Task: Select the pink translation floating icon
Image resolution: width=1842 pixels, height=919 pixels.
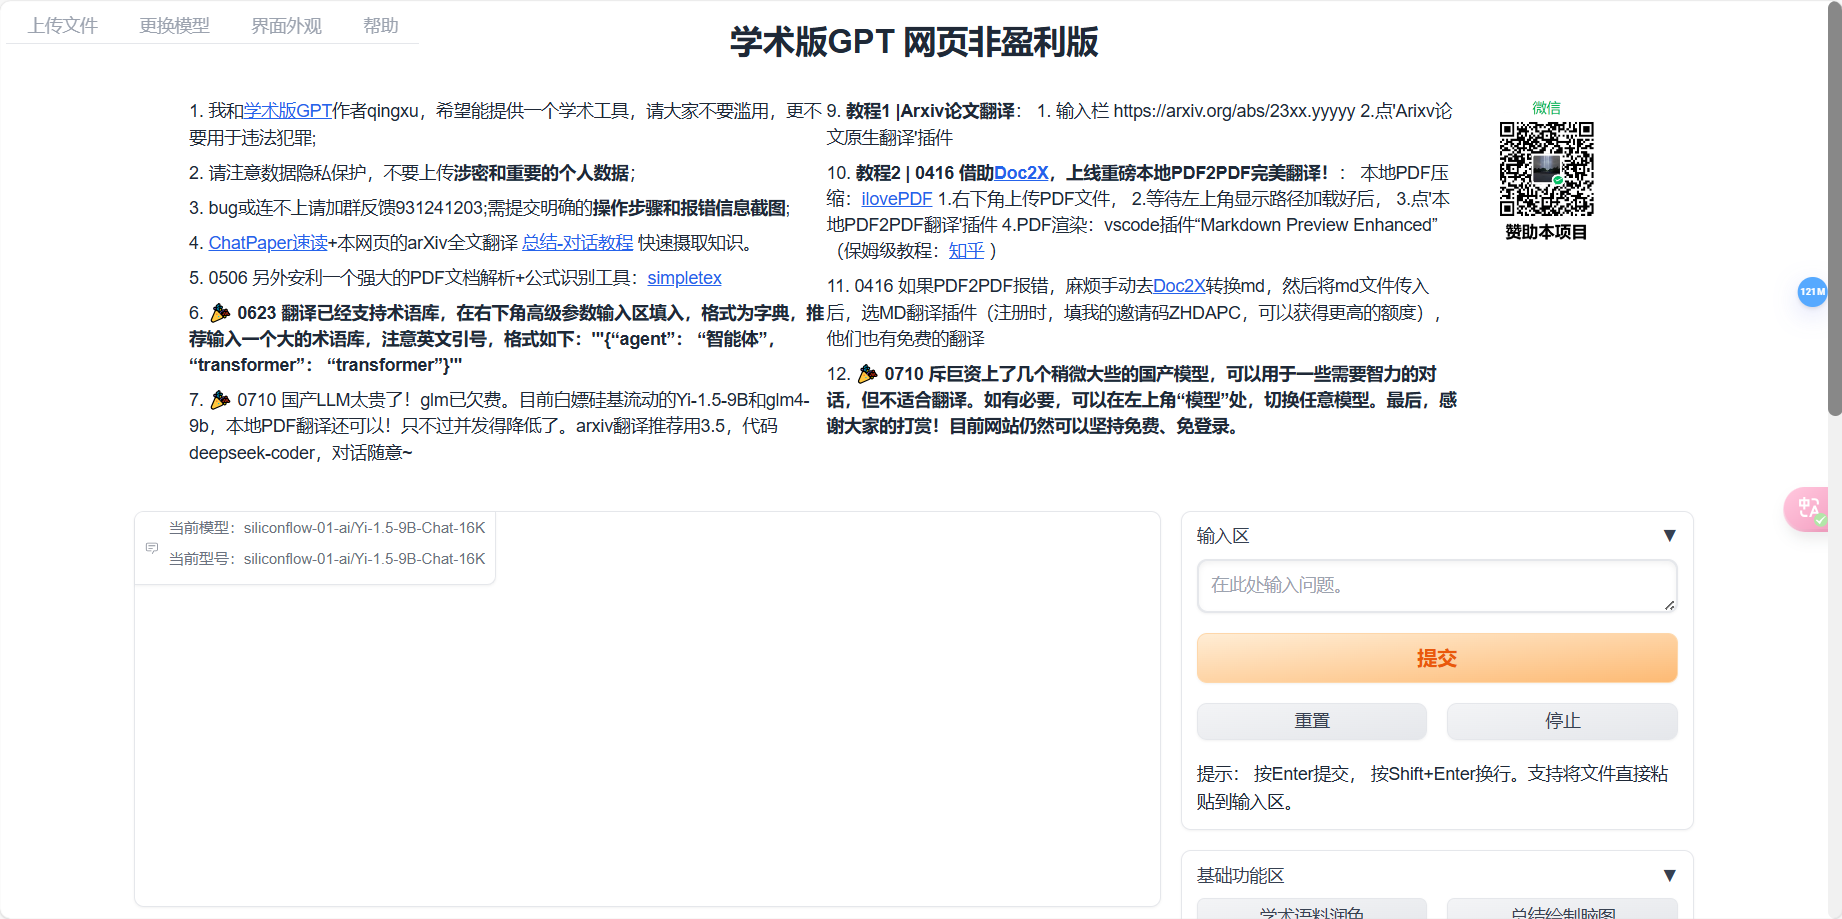Action: 1810,509
